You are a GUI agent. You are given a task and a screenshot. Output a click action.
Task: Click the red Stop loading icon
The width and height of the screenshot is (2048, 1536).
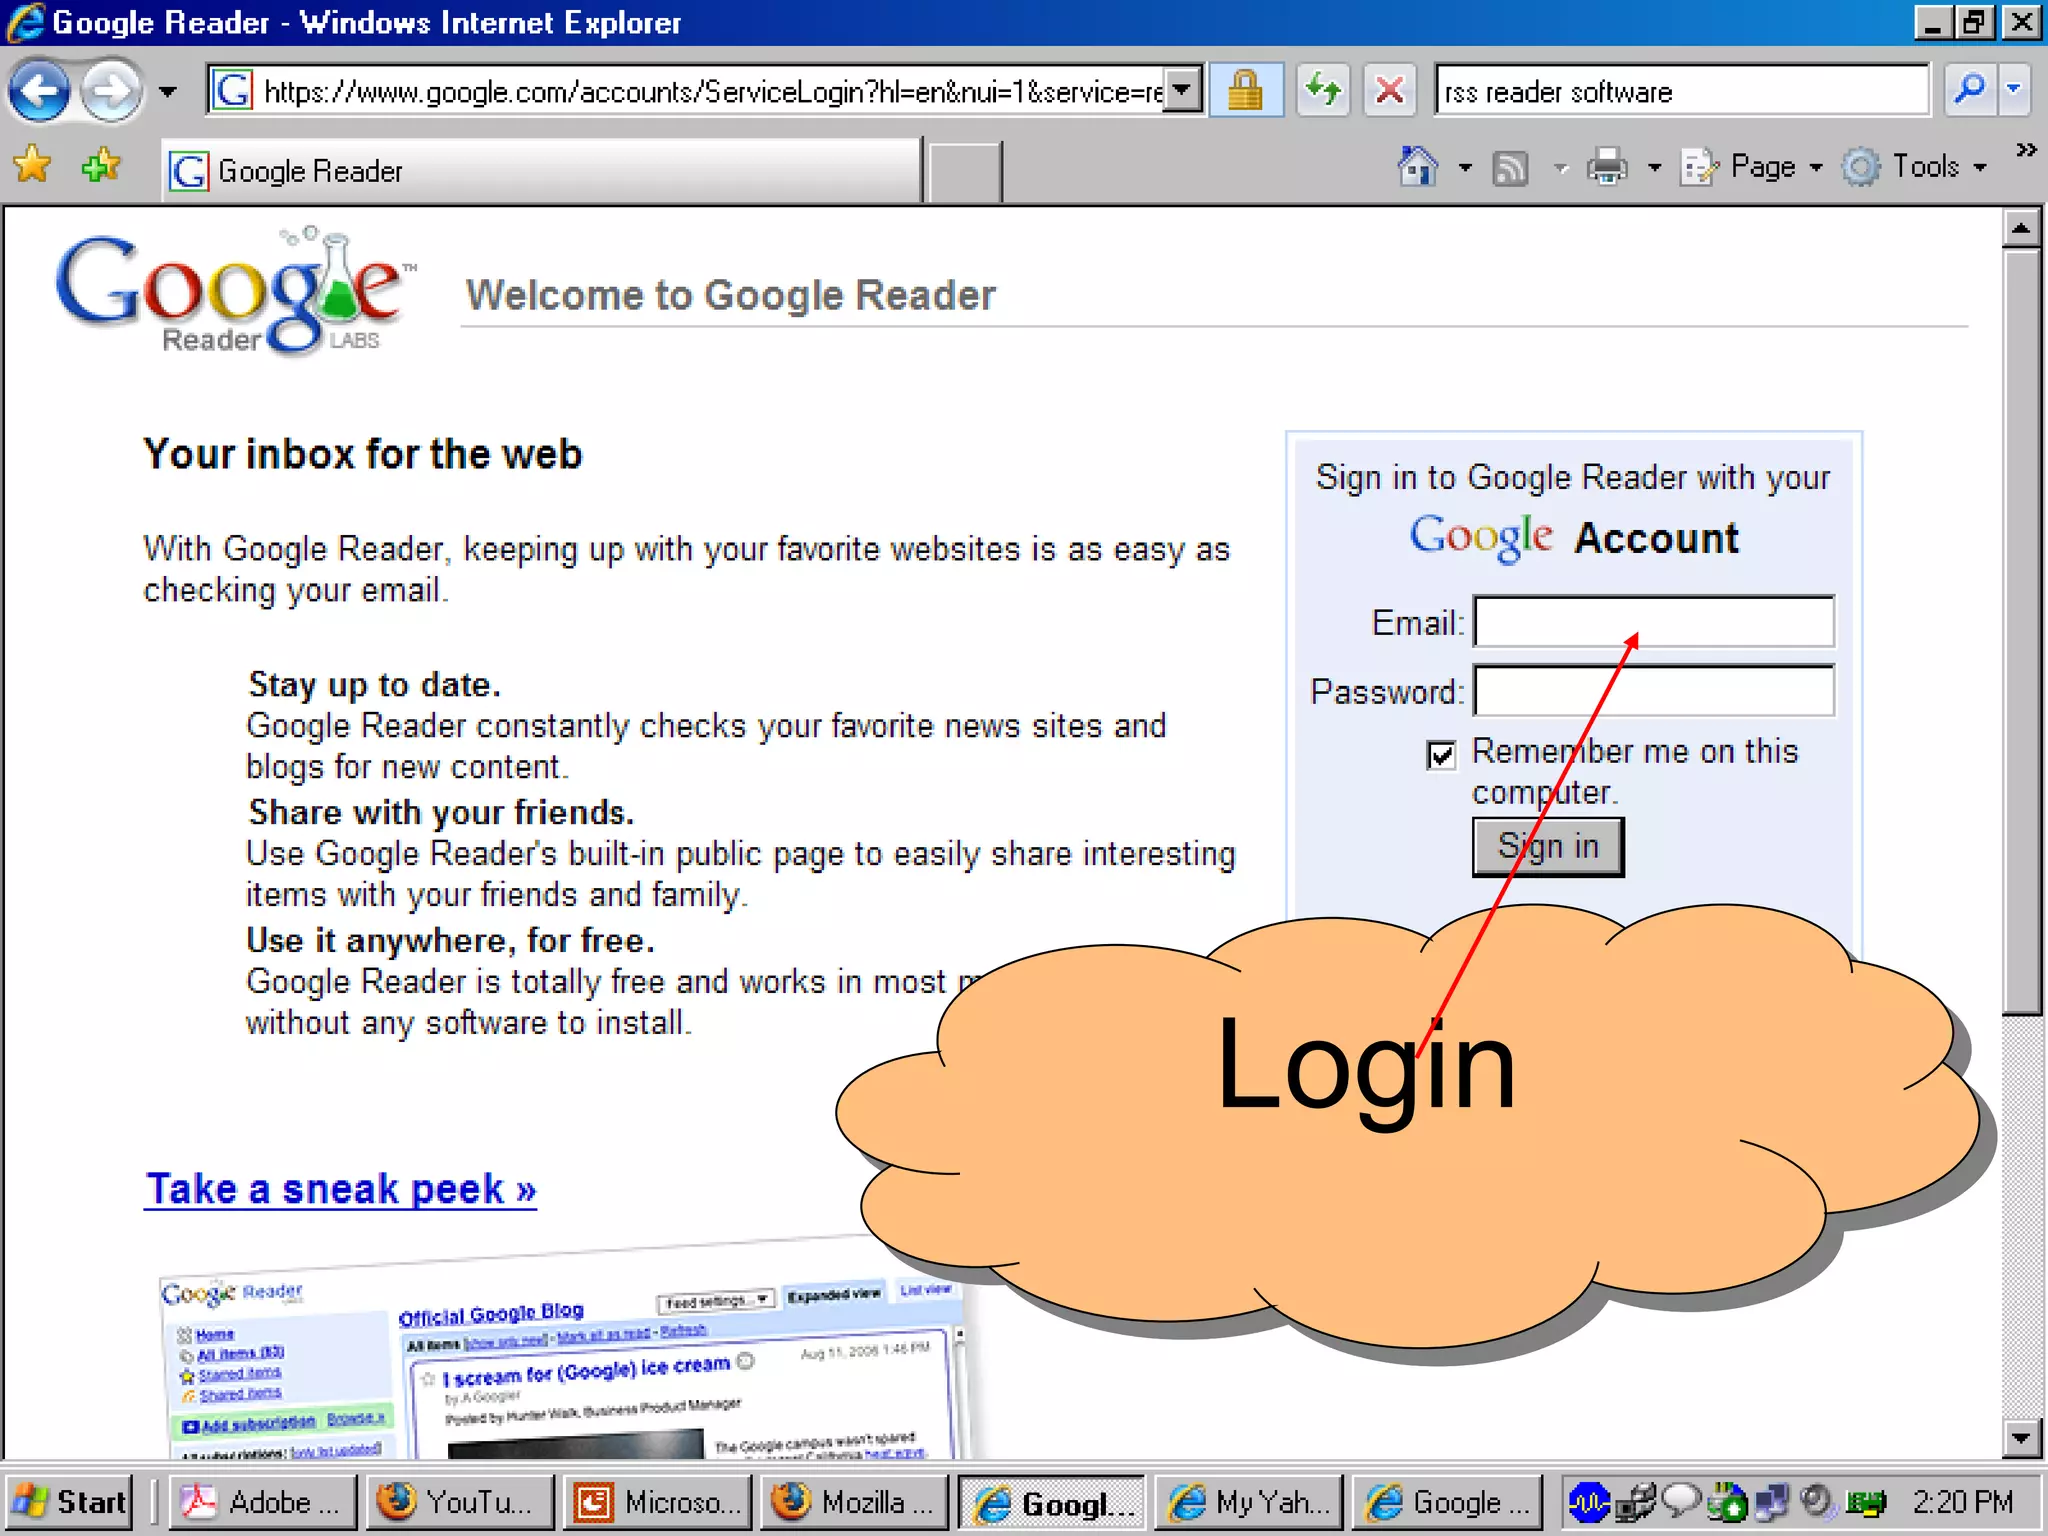pos(1390,92)
